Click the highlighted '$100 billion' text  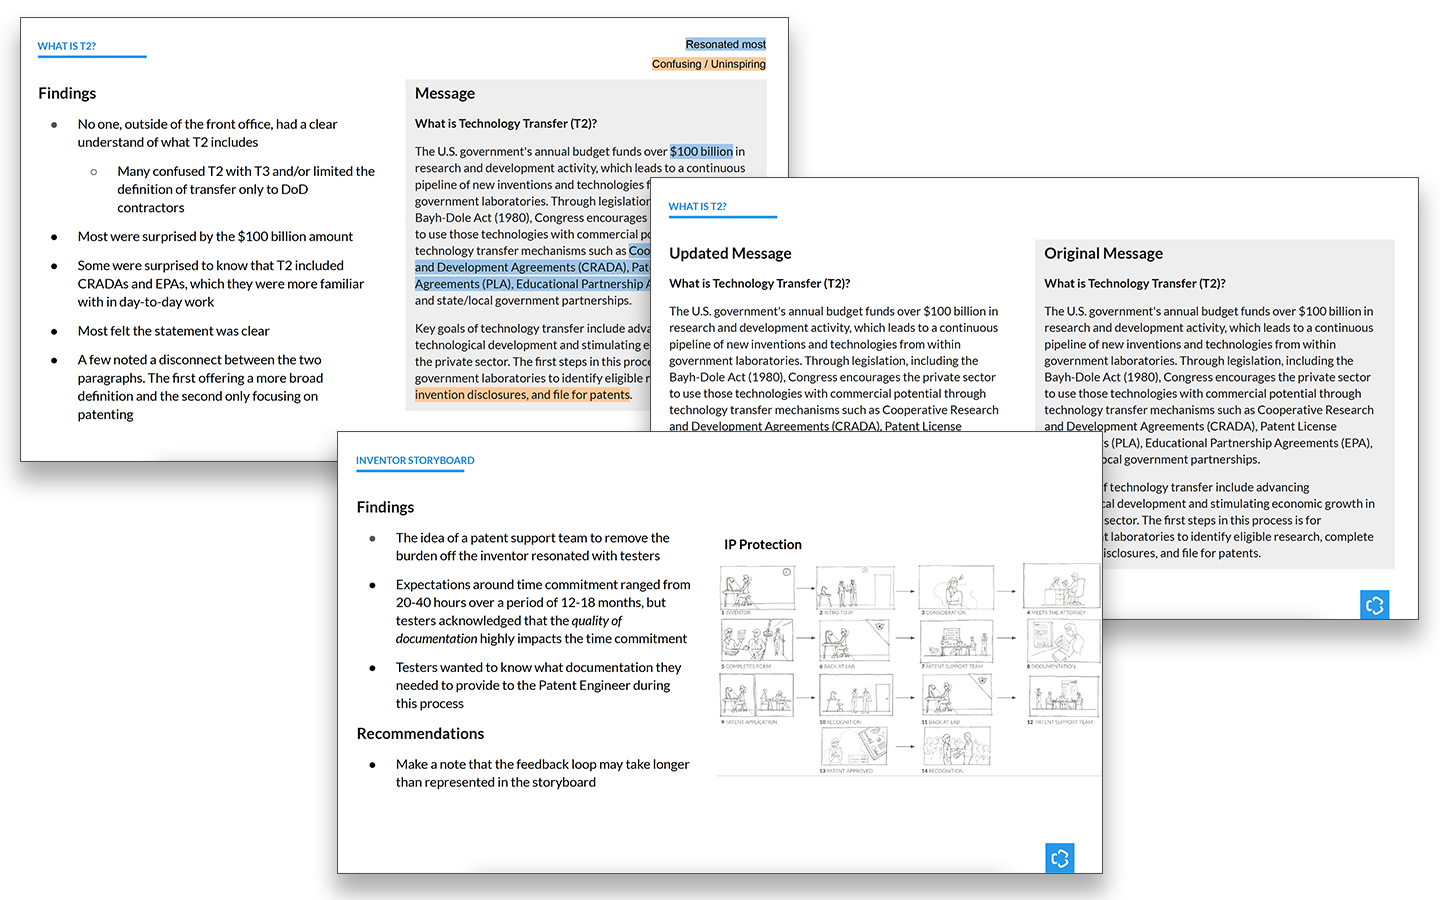point(701,151)
